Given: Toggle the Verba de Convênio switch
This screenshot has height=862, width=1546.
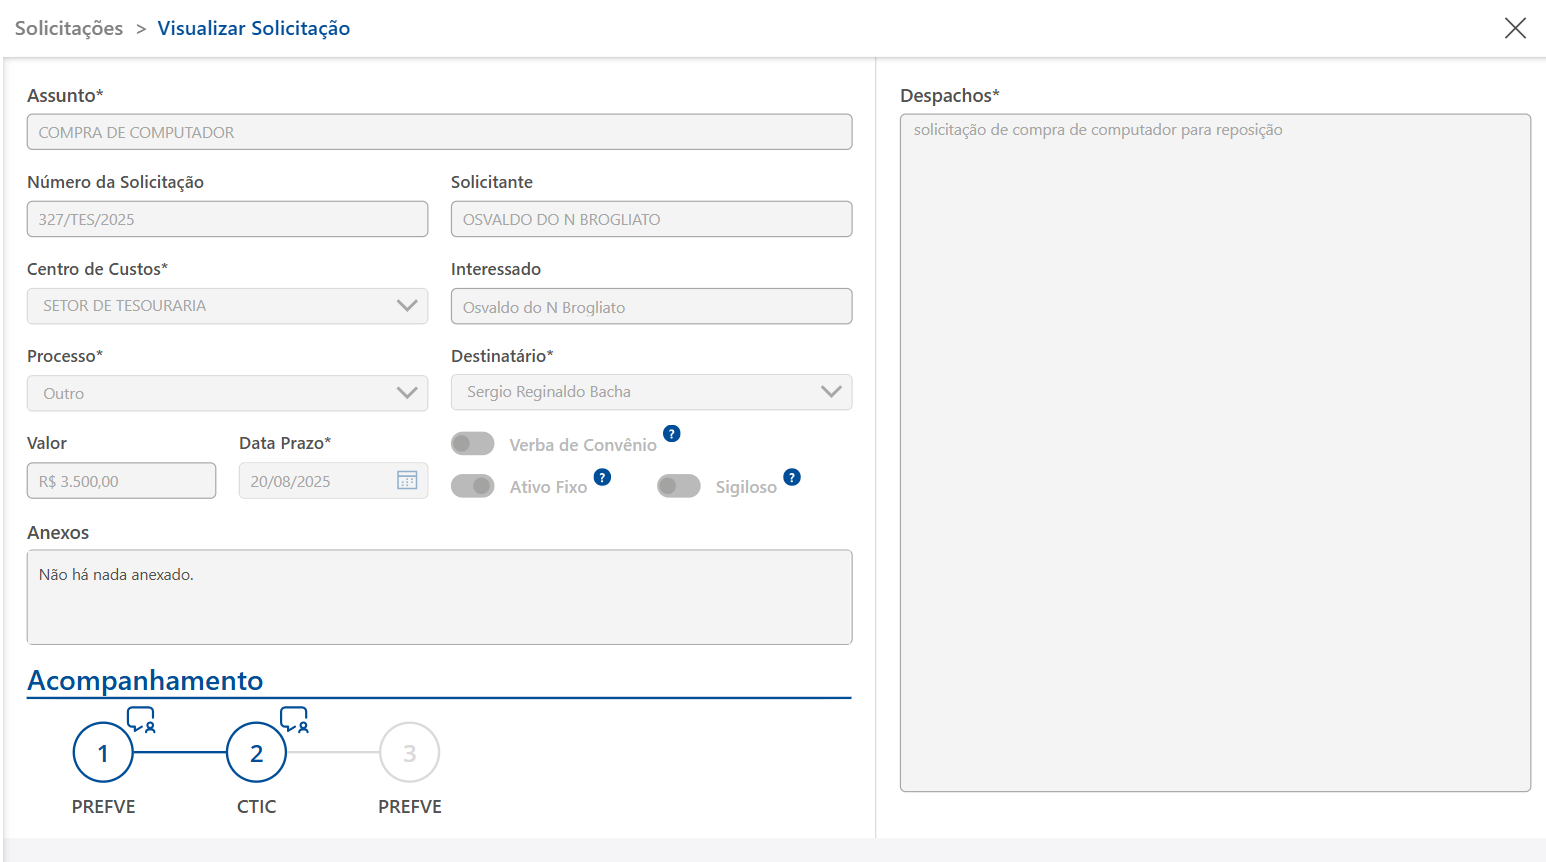Looking at the screenshot, I should [473, 443].
